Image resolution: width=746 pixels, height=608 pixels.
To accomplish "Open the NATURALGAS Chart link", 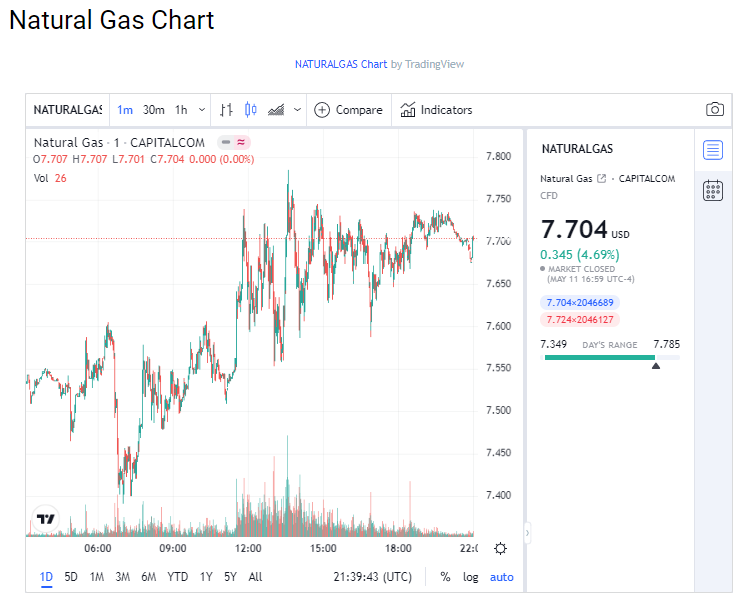I will click(341, 64).
